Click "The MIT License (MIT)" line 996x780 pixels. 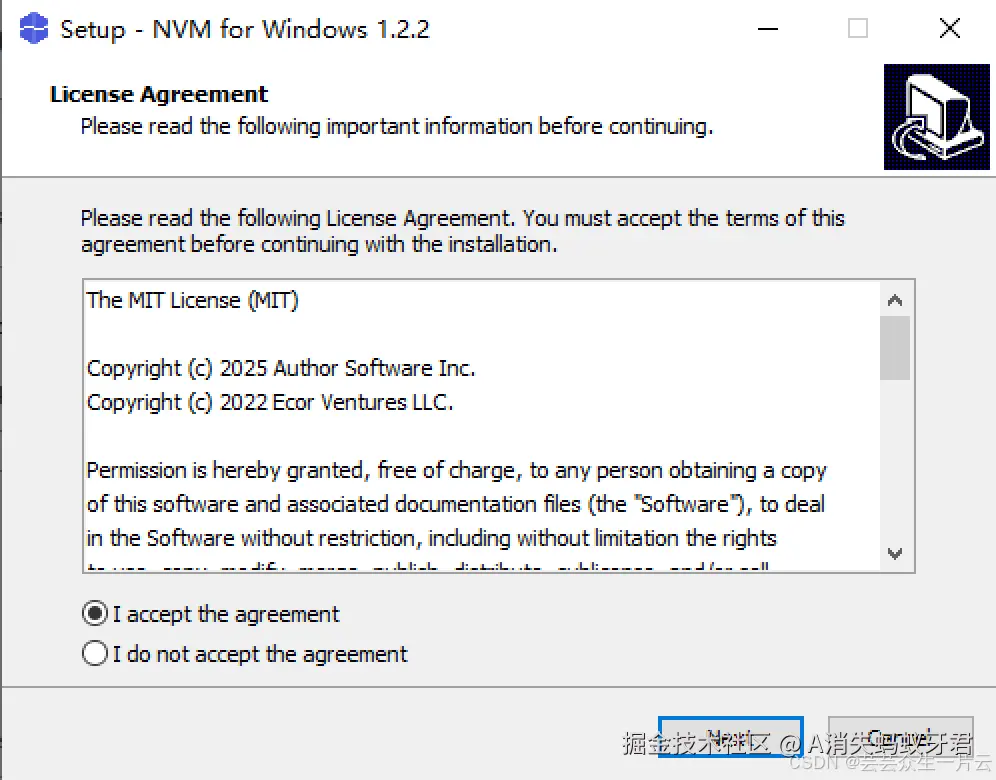(192, 300)
